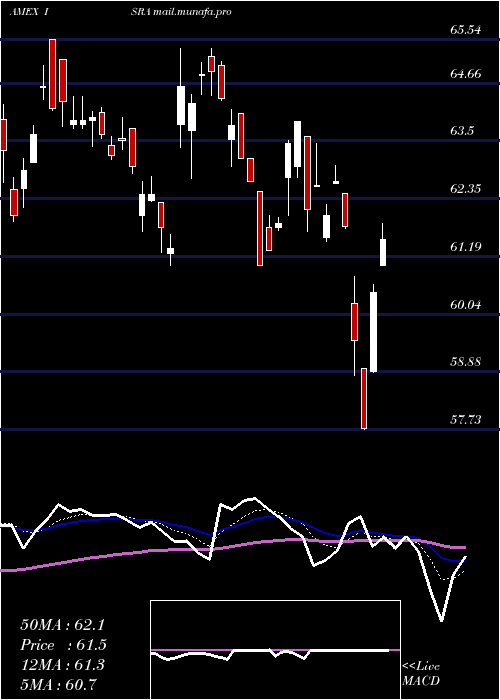
Task: Click the 61.19 price level label
Action: pos(466,246)
